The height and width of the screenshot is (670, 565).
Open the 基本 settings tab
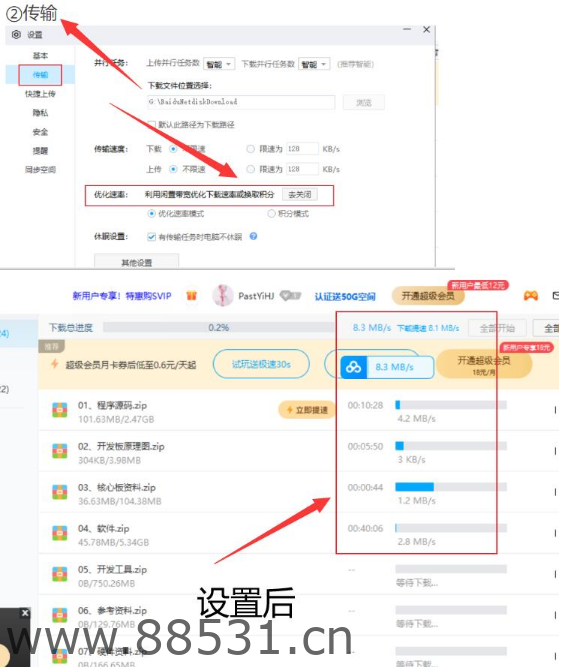point(40,56)
